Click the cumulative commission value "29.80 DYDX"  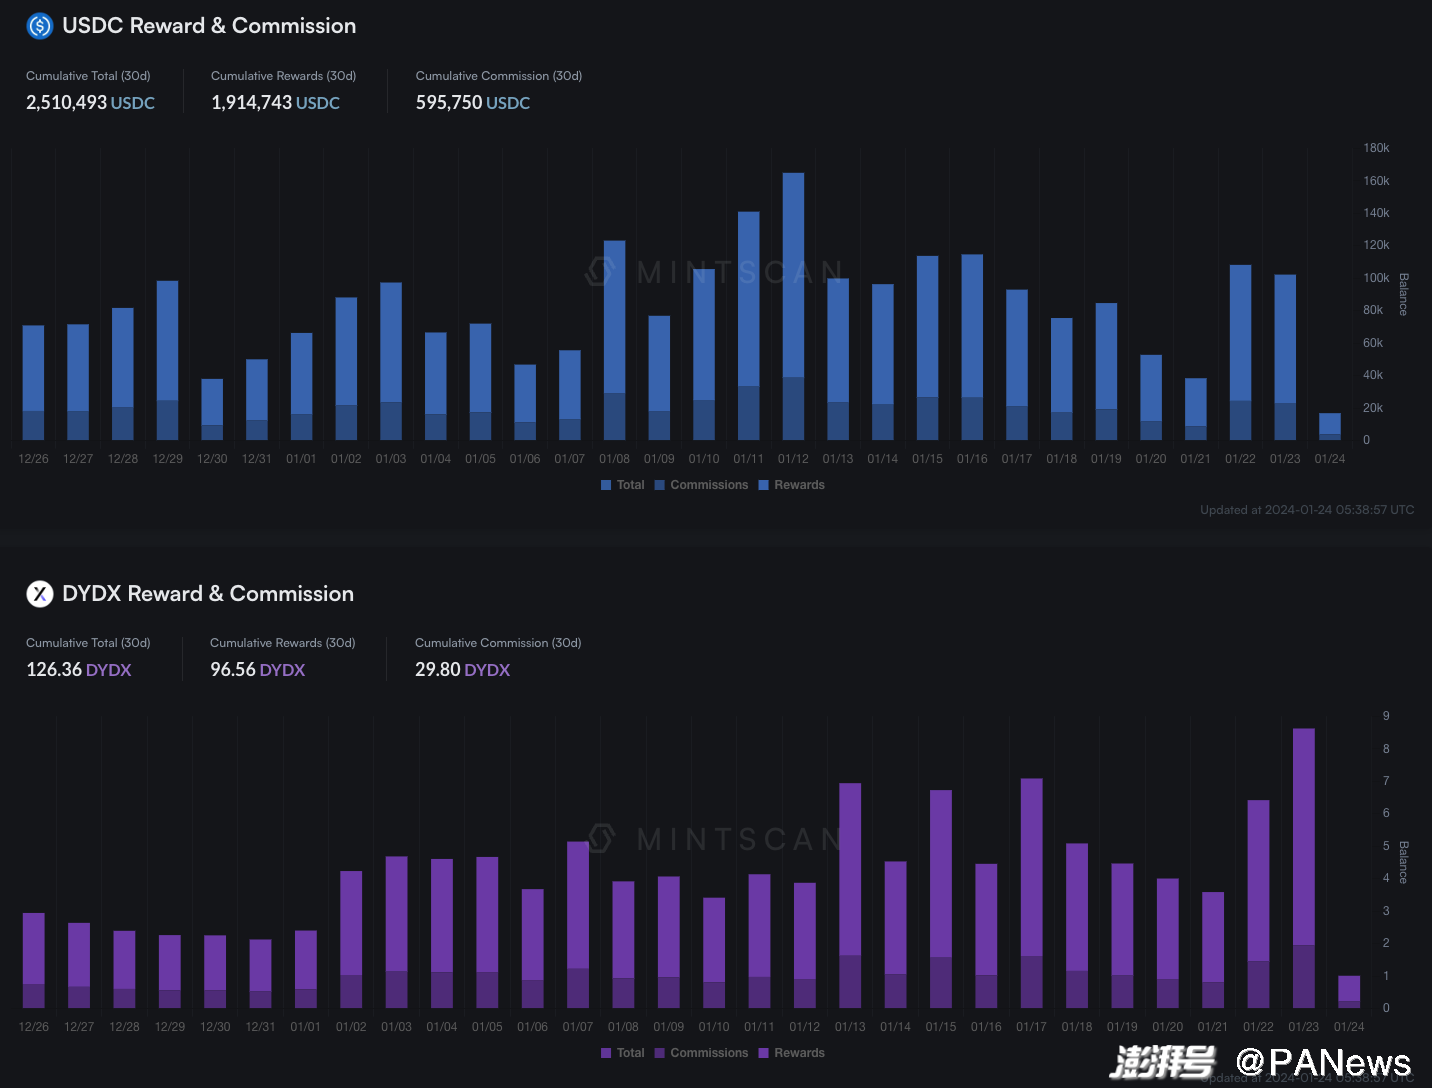[462, 670]
